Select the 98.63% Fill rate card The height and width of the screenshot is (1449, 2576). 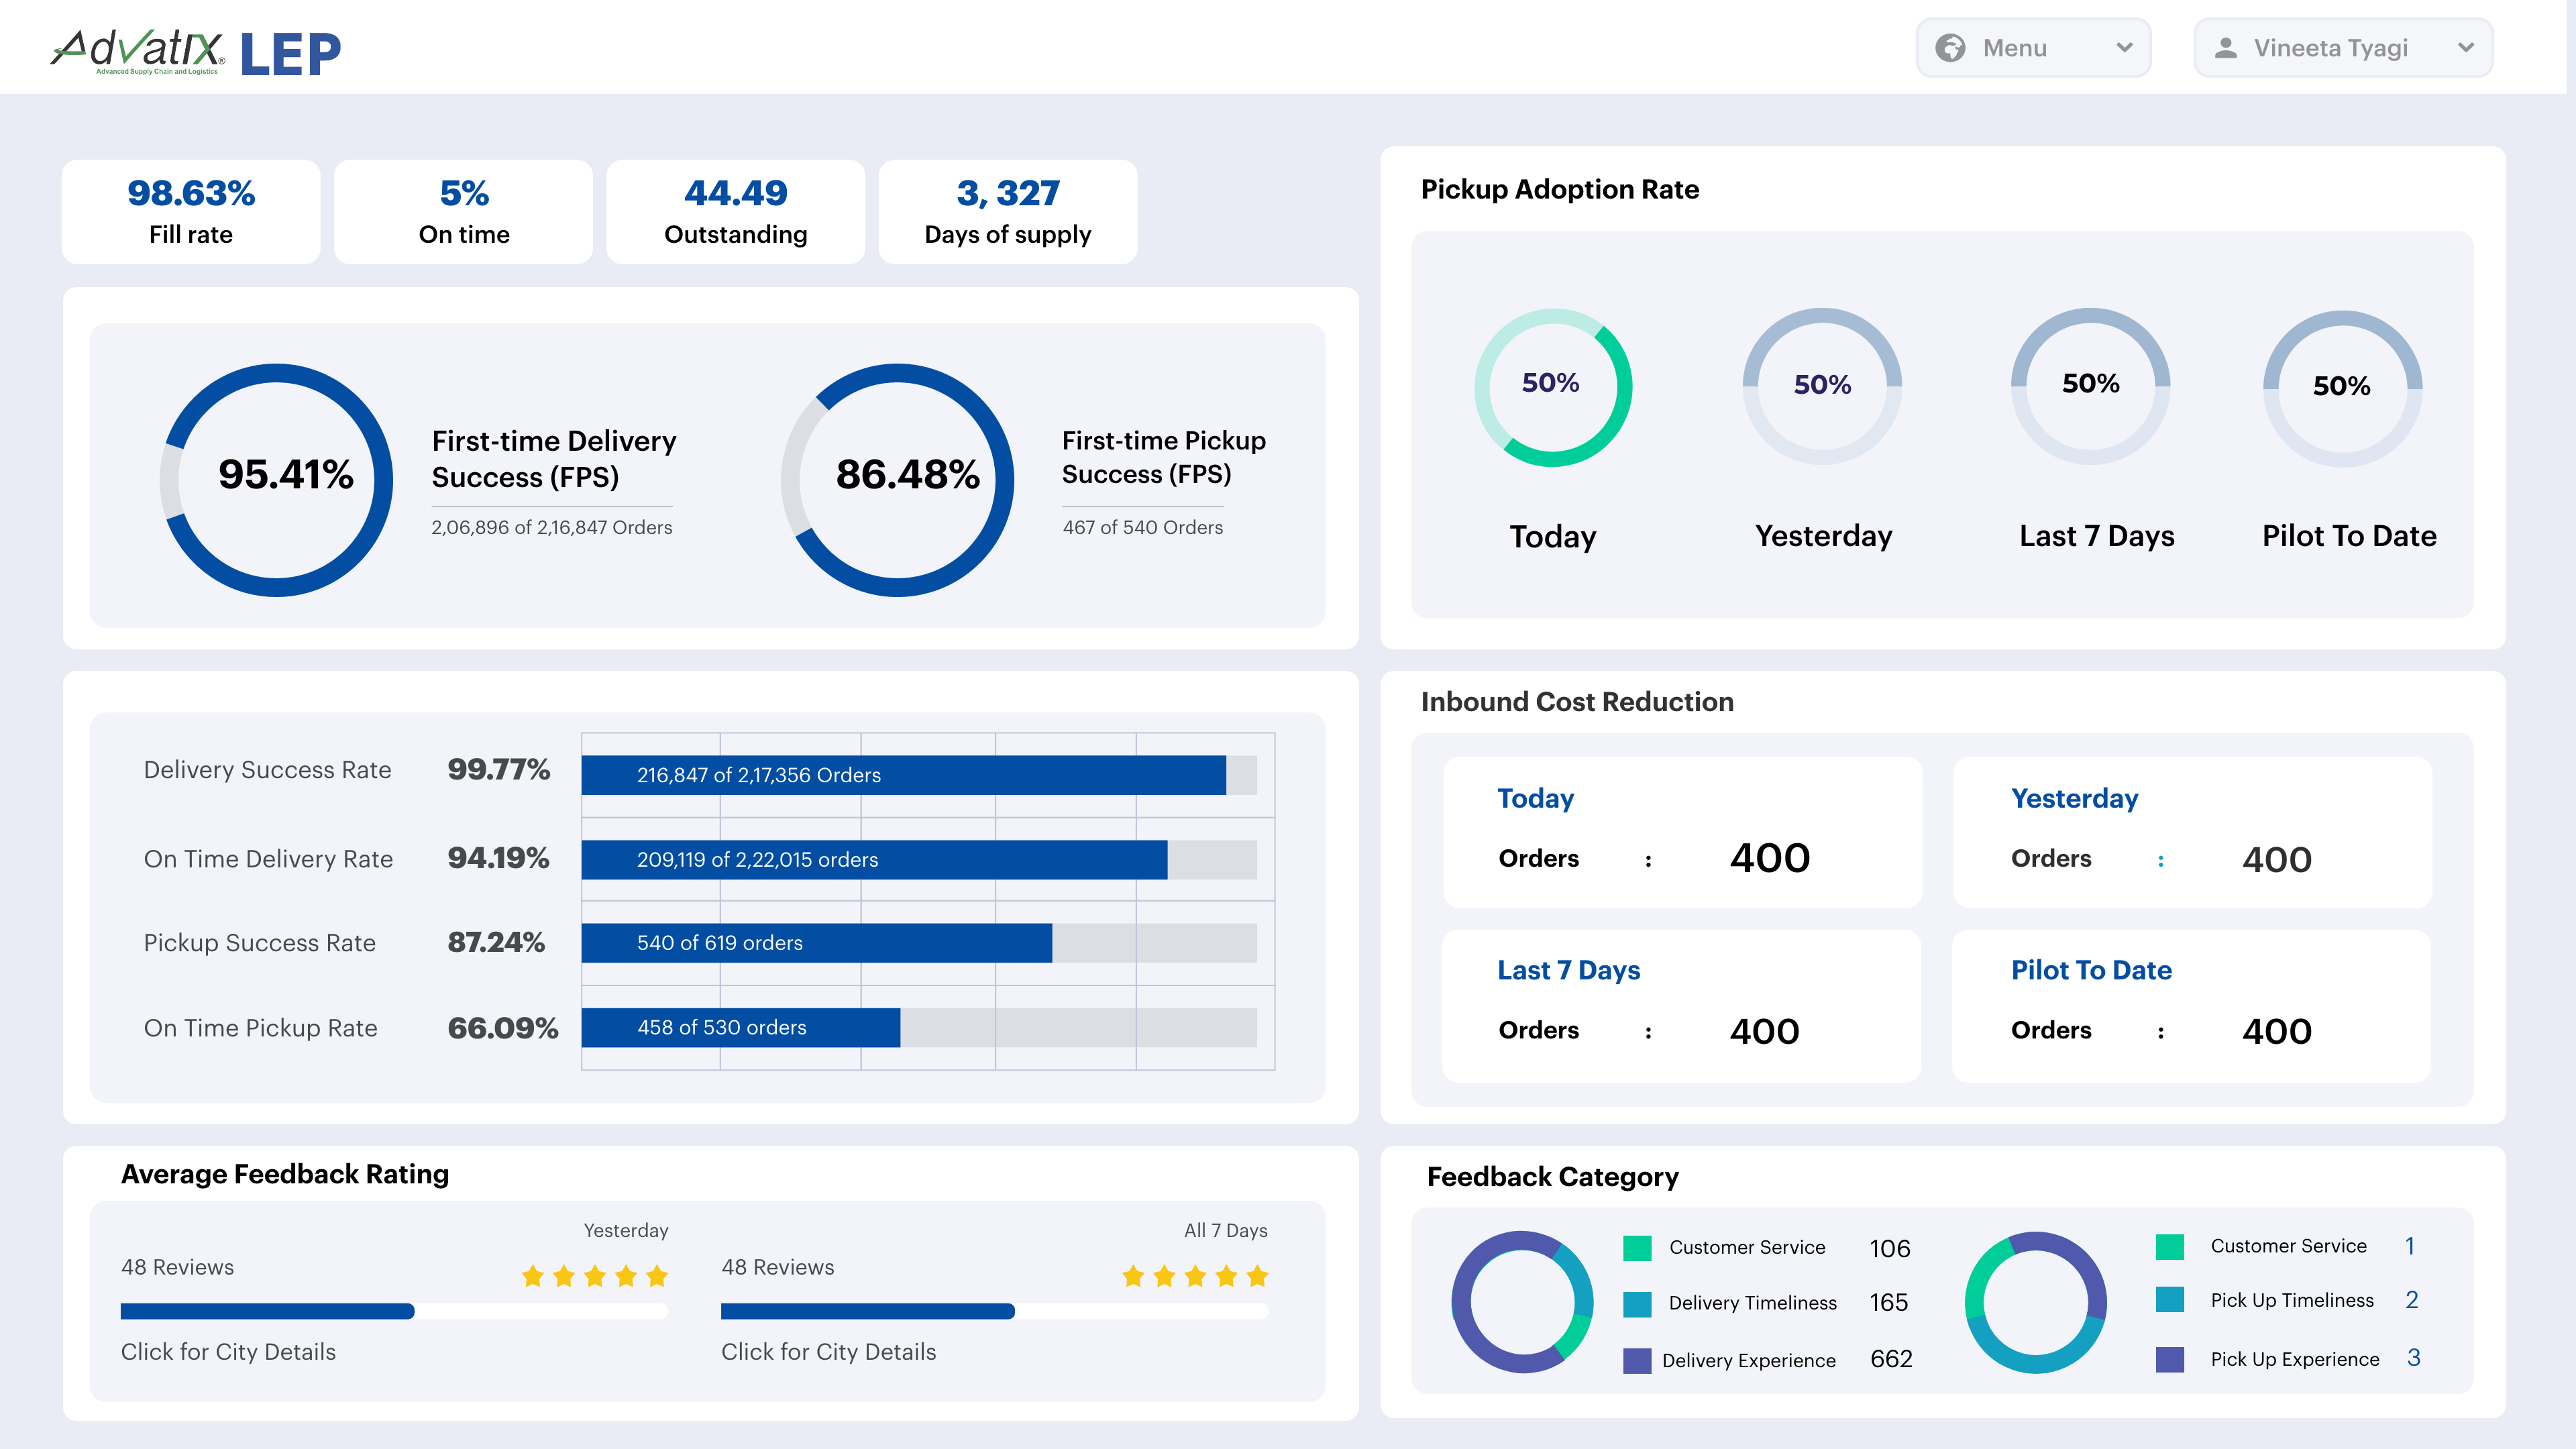(191, 211)
